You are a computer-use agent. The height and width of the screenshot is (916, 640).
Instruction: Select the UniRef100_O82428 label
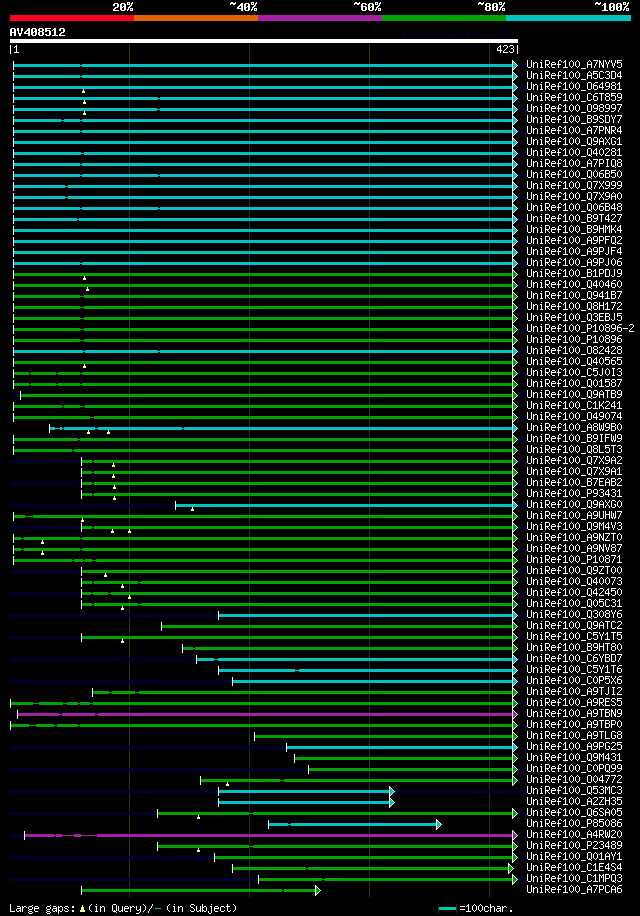point(574,351)
